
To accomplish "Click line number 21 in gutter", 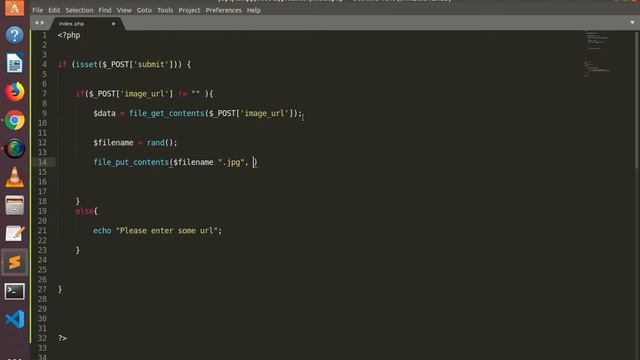I will coord(42,231).
